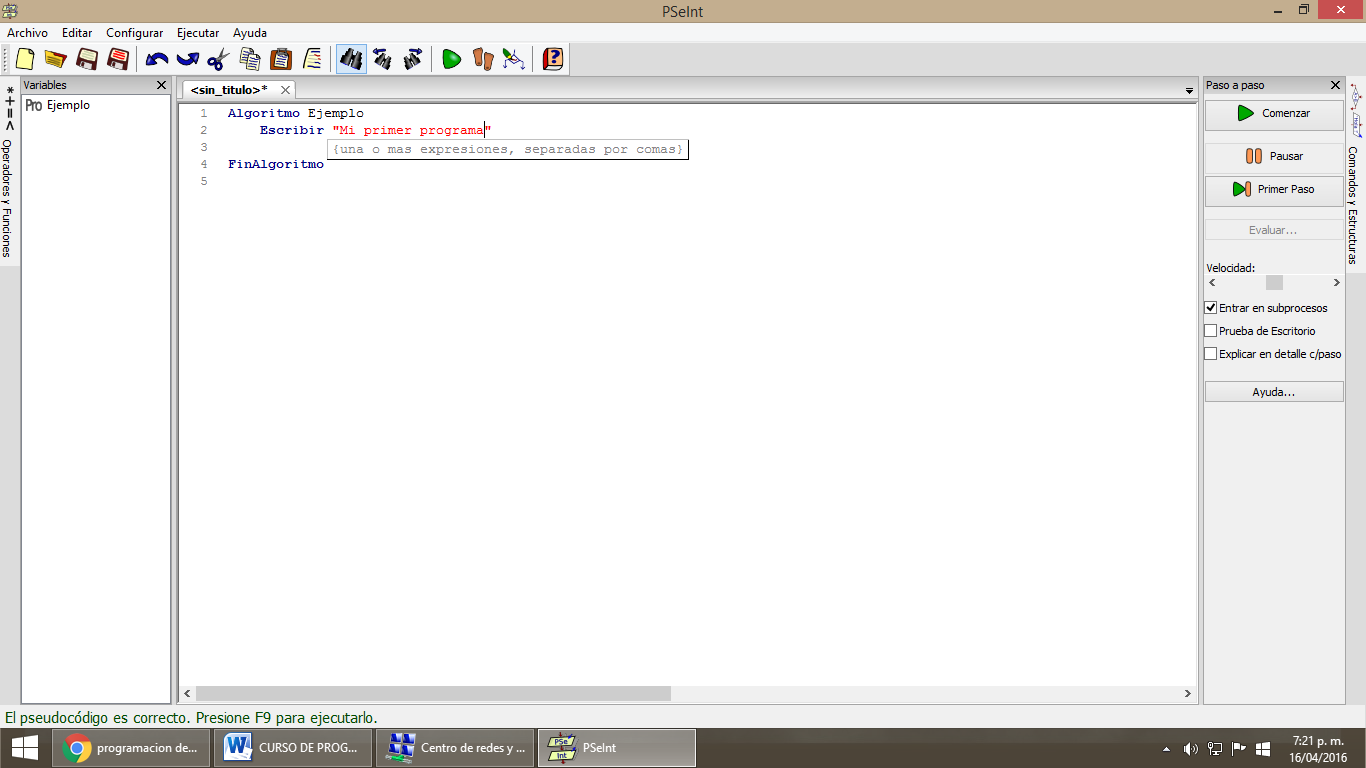The width and height of the screenshot is (1366, 768).
Task: Enable Prueba de Escritorio
Action: click(x=1210, y=330)
